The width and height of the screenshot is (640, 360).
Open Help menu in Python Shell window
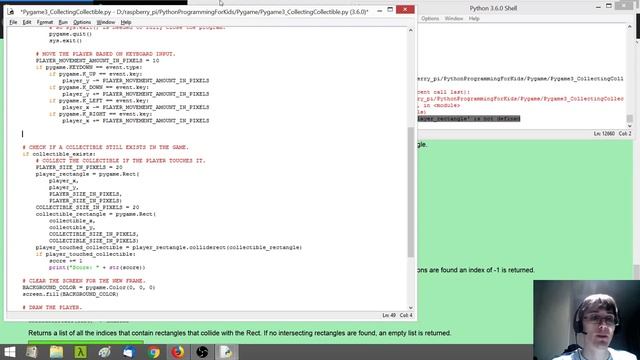tap(474, 18)
